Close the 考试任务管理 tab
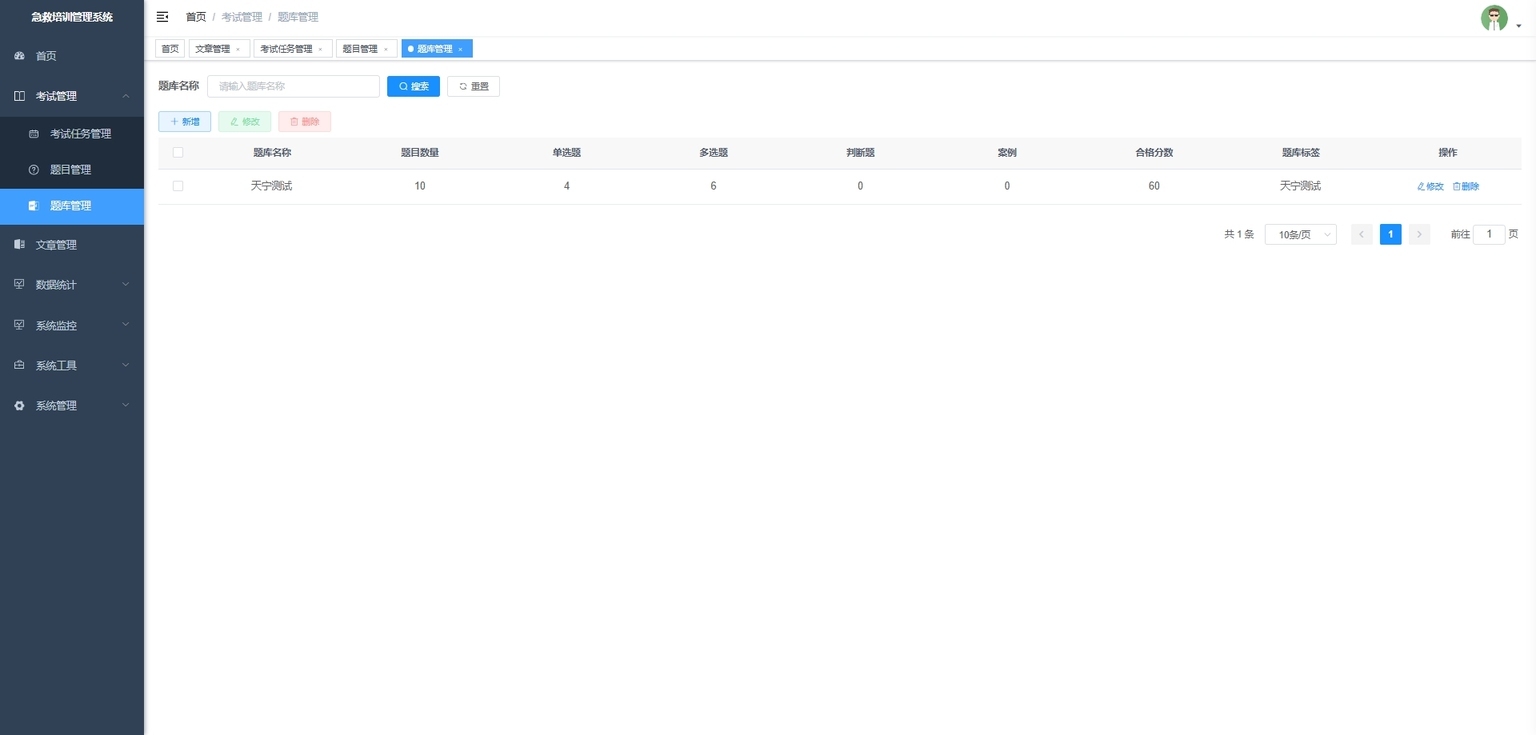The width and height of the screenshot is (1536, 735). tap(320, 49)
